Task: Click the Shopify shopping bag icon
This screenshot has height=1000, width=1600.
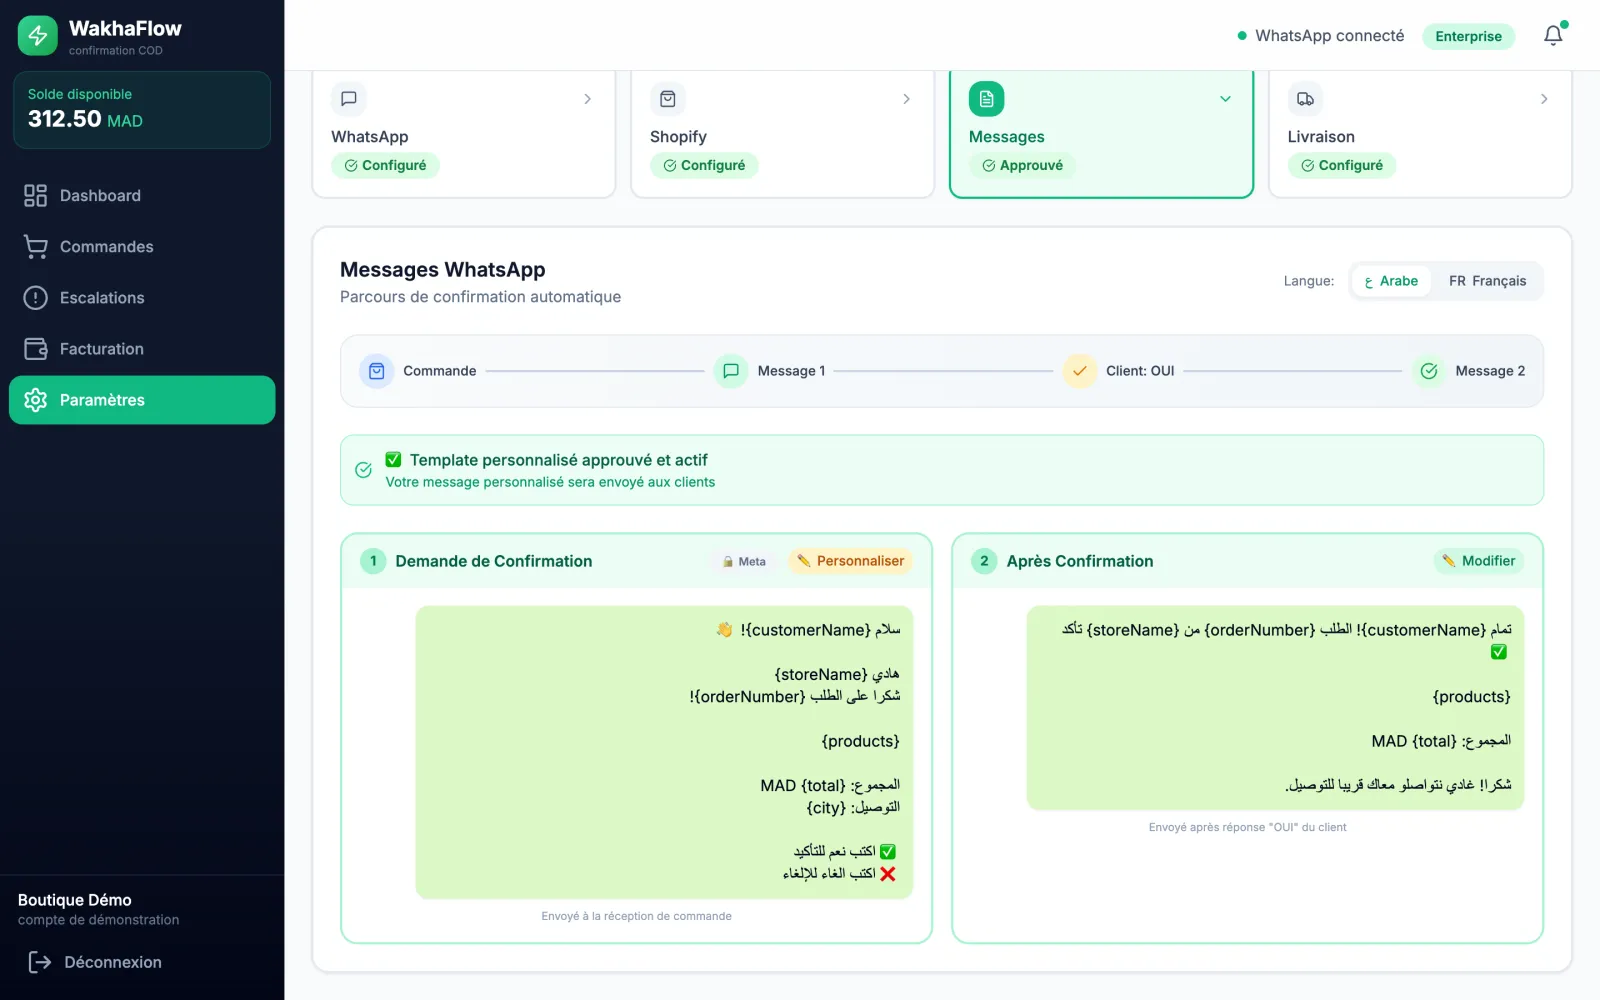Action: (x=668, y=99)
